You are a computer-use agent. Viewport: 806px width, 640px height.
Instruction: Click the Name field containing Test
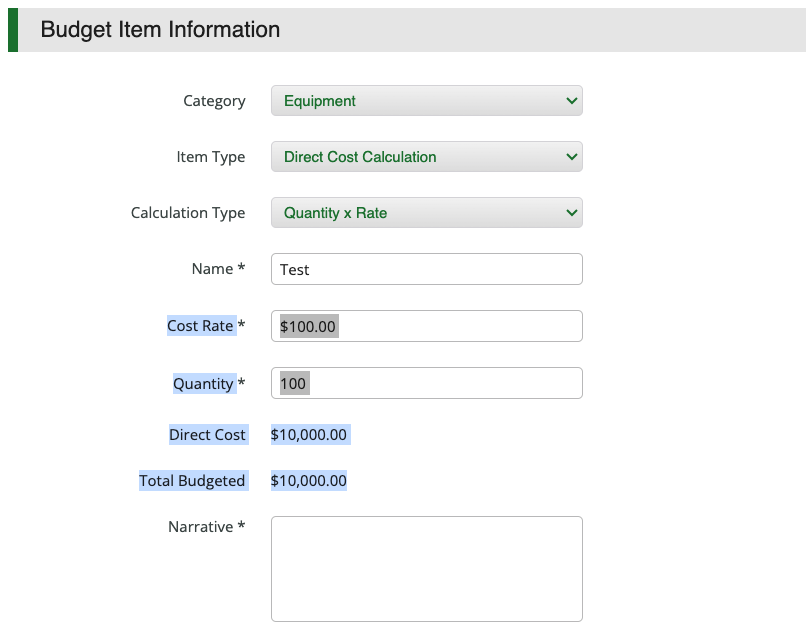point(426,269)
